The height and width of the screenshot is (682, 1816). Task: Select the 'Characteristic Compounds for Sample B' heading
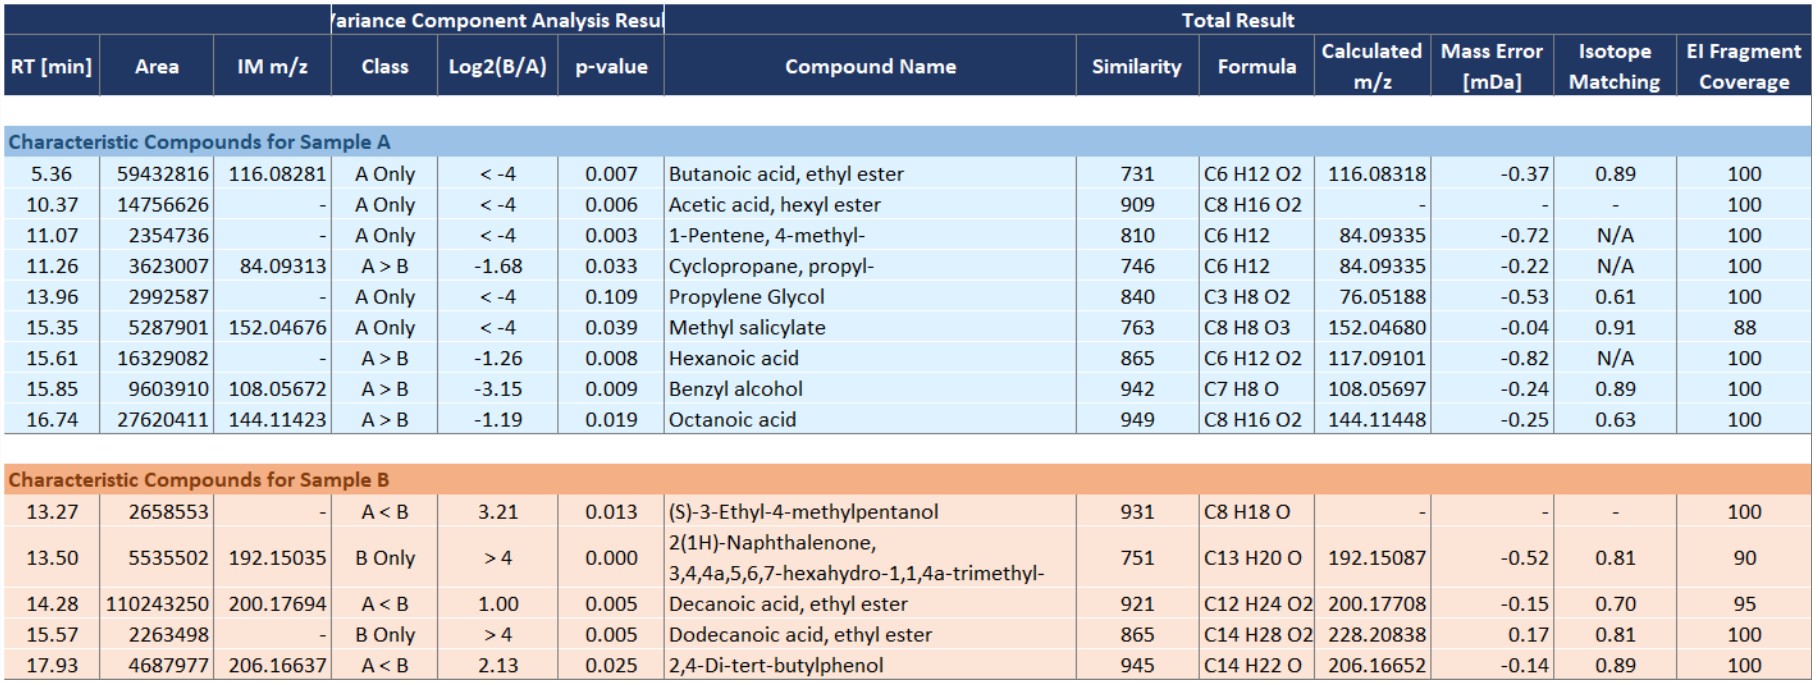click(x=199, y=480)
